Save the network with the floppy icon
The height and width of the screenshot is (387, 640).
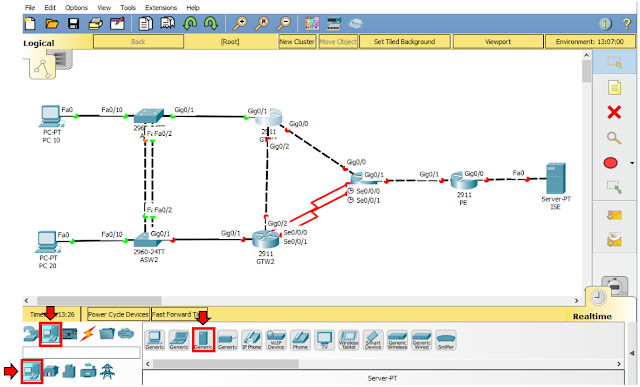73,24
